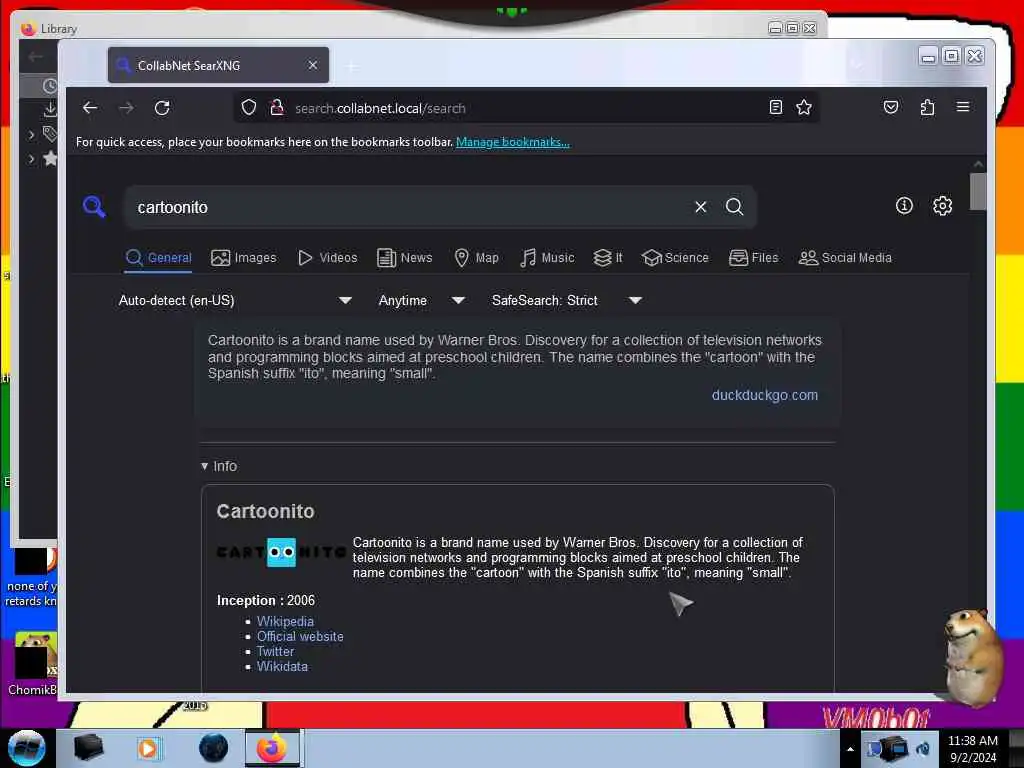Click the insecure connection padlock icon

tap(277, 107)
